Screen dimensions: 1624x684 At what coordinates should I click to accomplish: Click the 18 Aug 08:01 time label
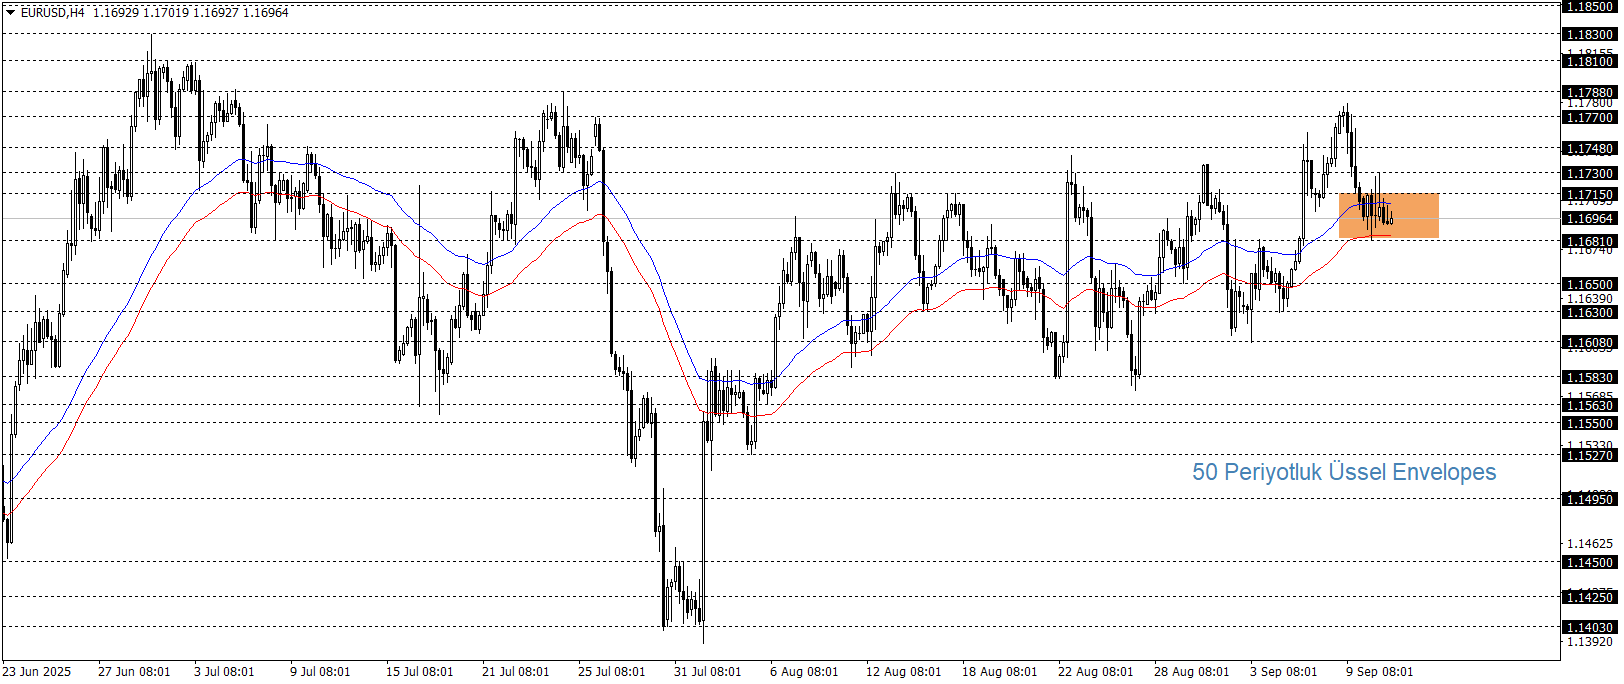click(x=1000, y=671)
